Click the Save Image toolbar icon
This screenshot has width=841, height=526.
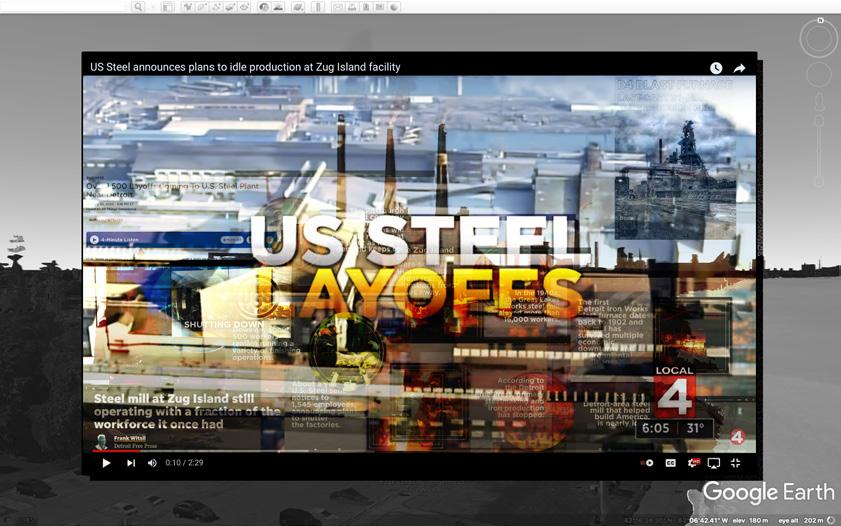click(366, 7)
